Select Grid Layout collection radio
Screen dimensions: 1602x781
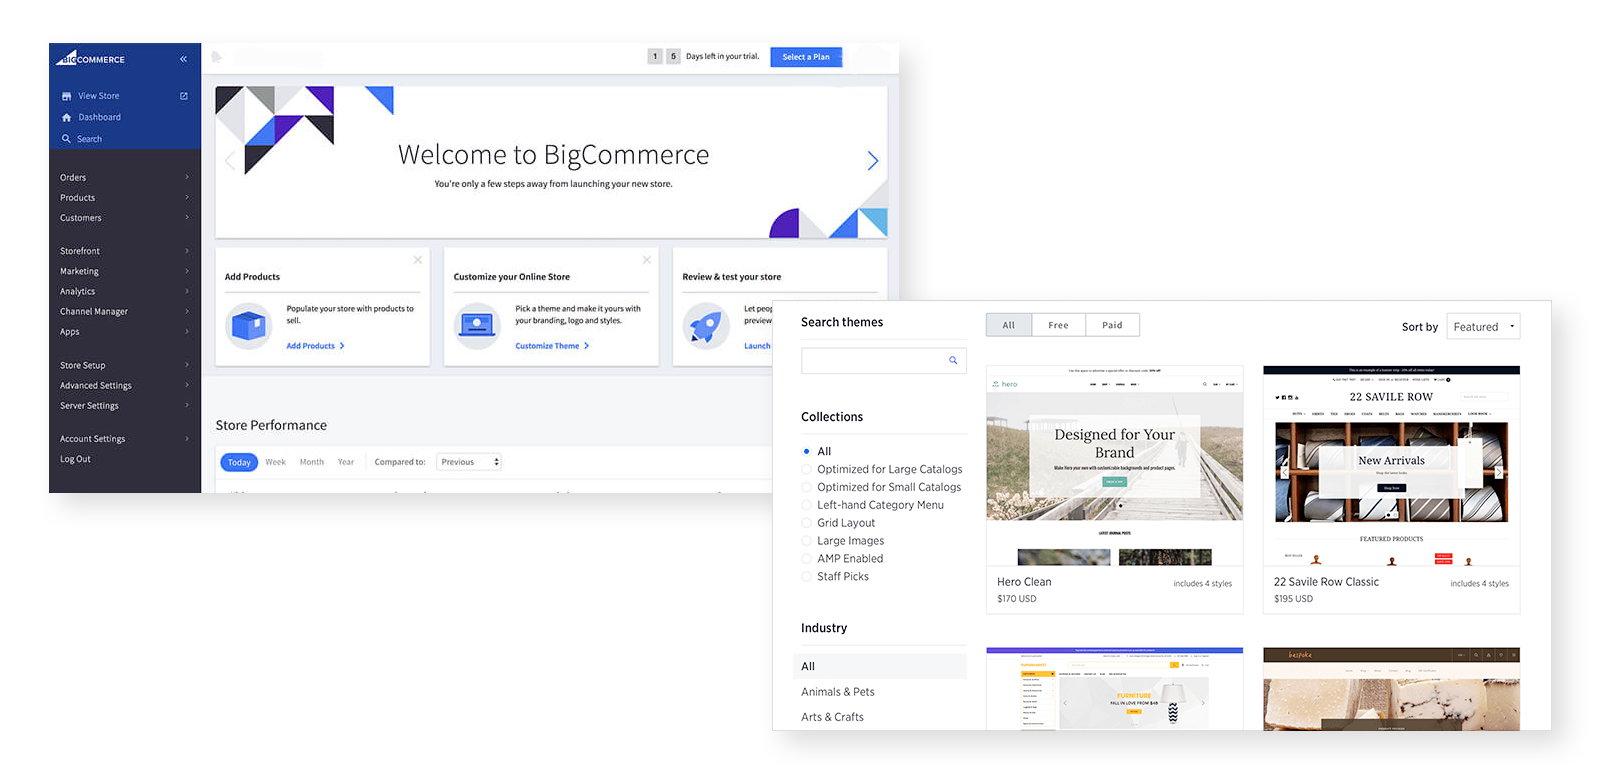point(807,523)
